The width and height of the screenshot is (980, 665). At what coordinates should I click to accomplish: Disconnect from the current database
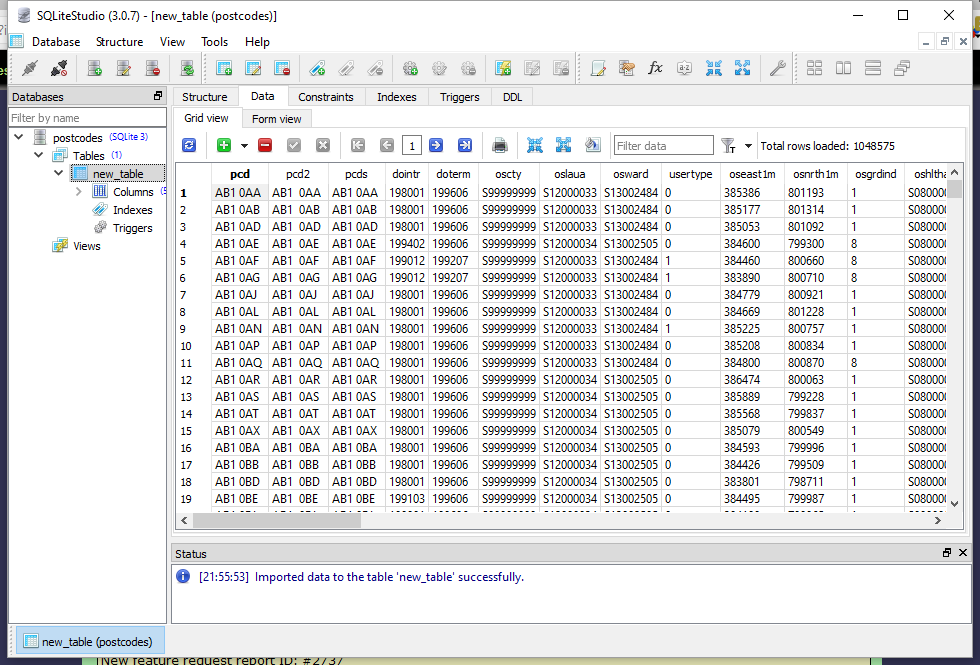tap(56, 68)
